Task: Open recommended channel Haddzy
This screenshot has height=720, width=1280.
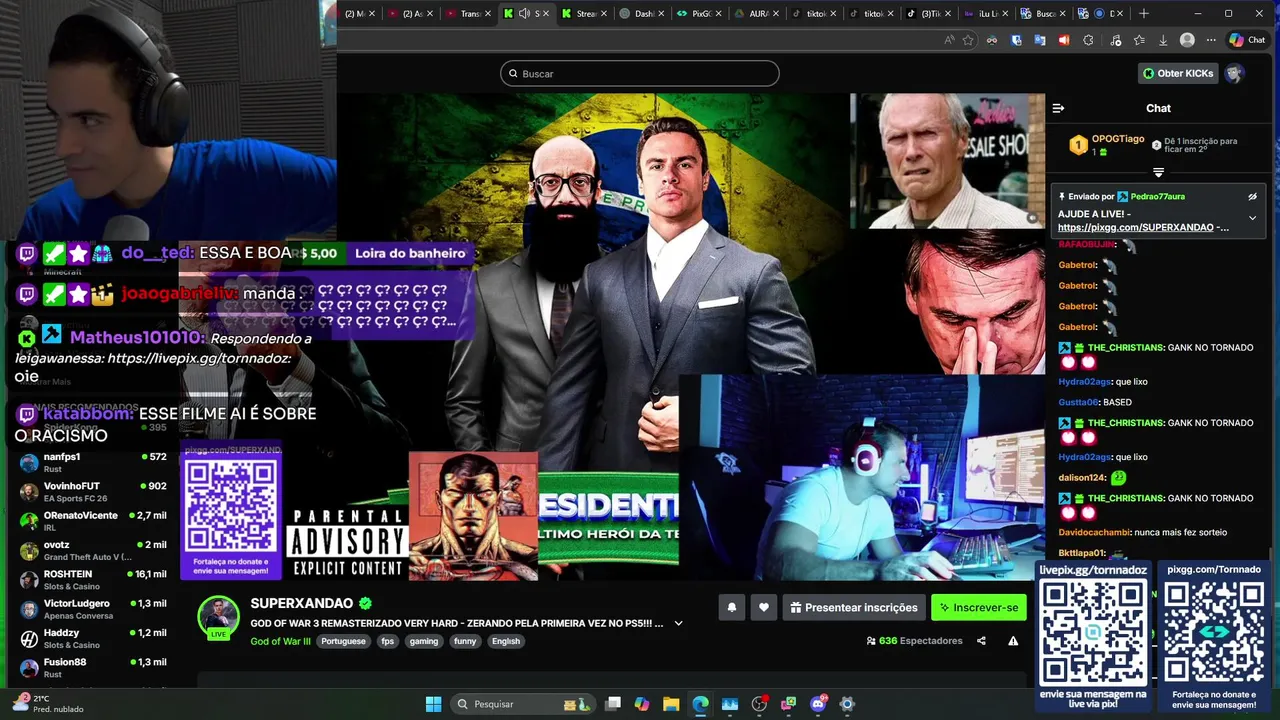Action: [x=93, y=638]
